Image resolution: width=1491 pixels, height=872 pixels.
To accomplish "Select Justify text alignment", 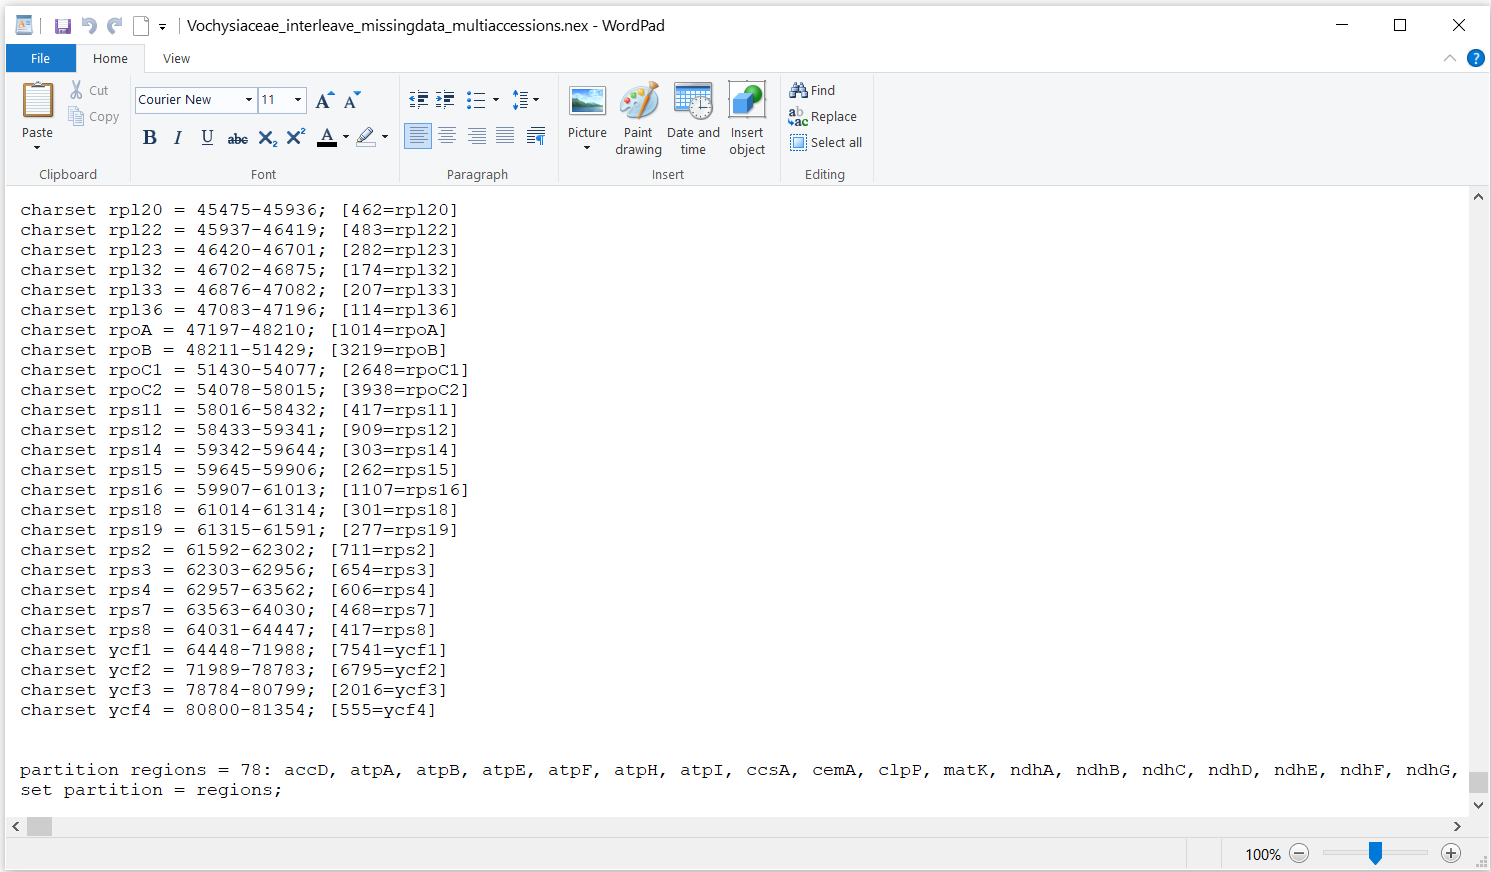I will click(506, 136).
